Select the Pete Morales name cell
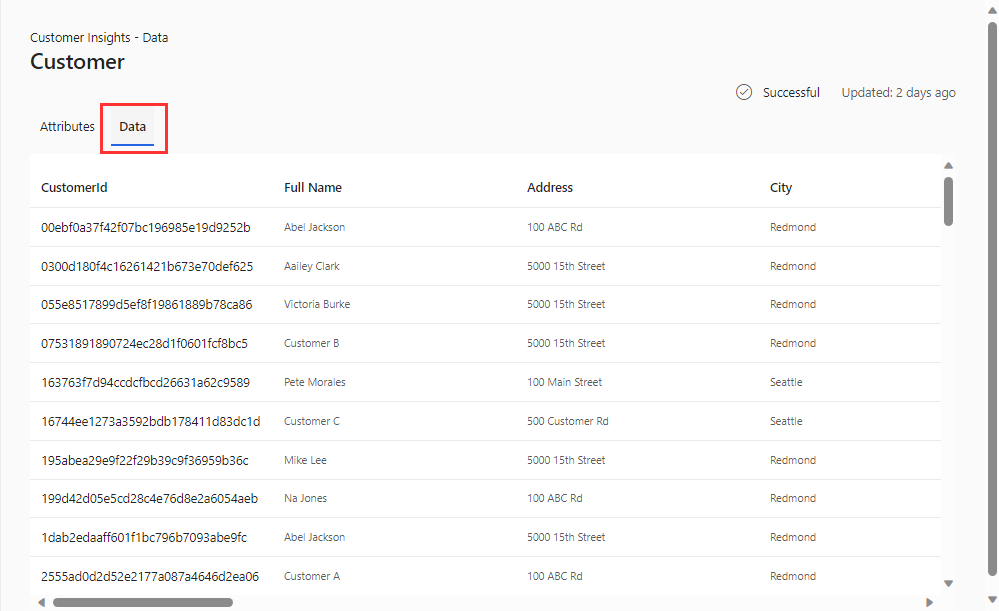This screenshot has width=999, height=611. pyautogui.click(x=314, y=382)
